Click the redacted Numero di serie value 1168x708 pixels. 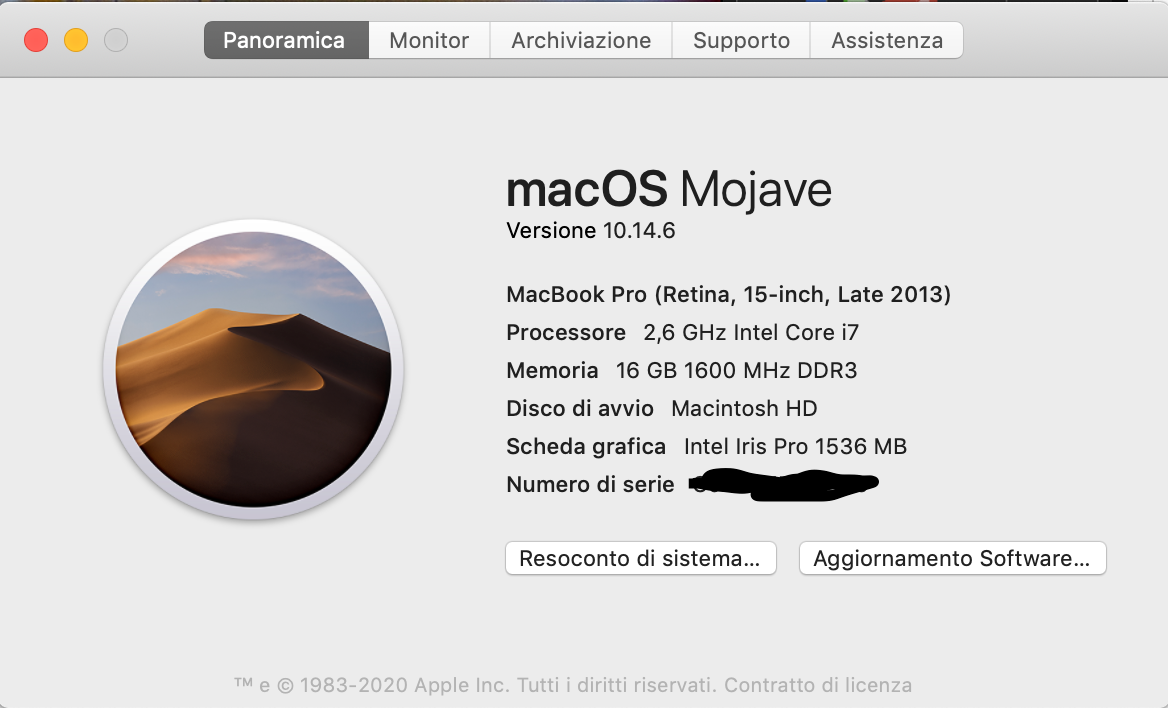(784, 485)
